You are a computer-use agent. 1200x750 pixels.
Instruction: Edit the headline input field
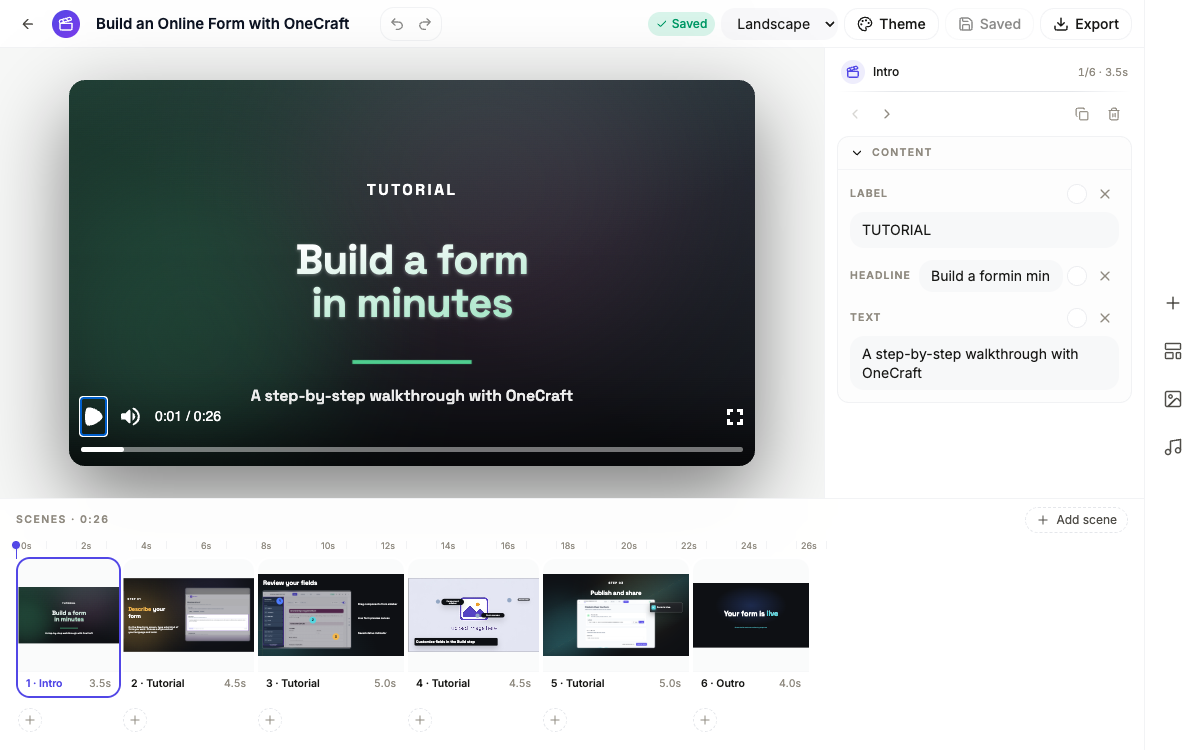pos(990,276)
